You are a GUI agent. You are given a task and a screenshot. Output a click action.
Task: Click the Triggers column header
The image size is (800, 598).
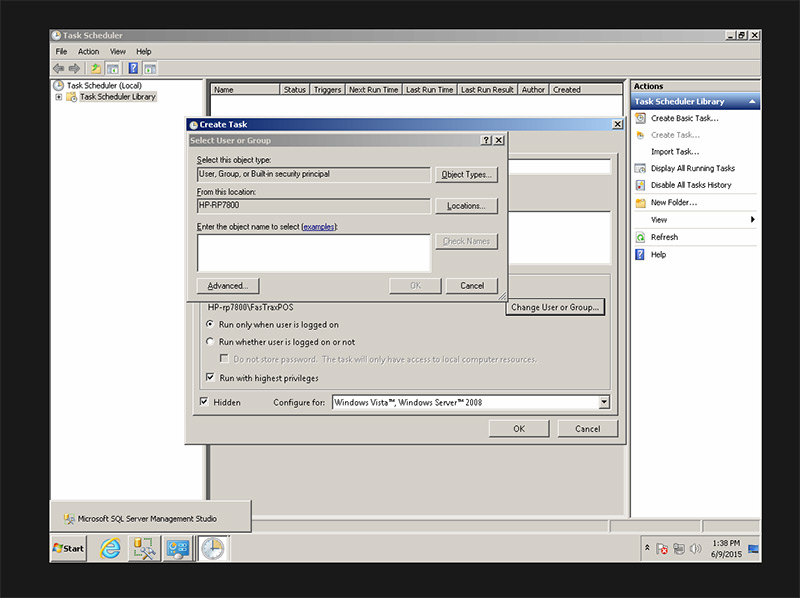pos(328,90)
